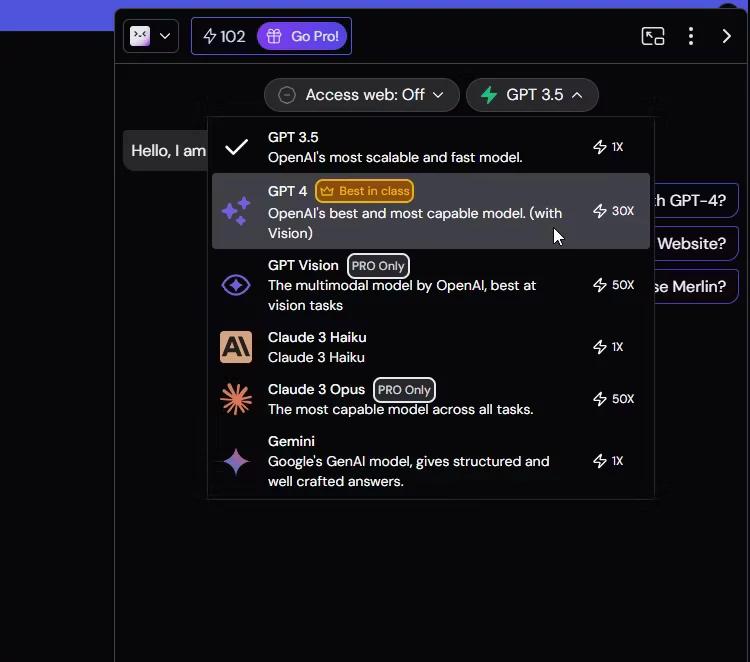Expand the Access web chevron arrow

(x=438, y=95)
